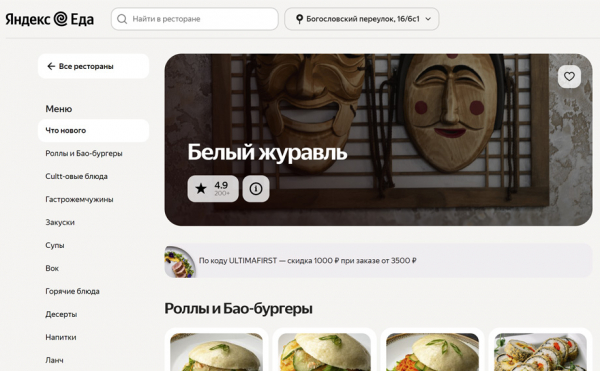Focus the 'Найти в ресторане' search field

194,19
